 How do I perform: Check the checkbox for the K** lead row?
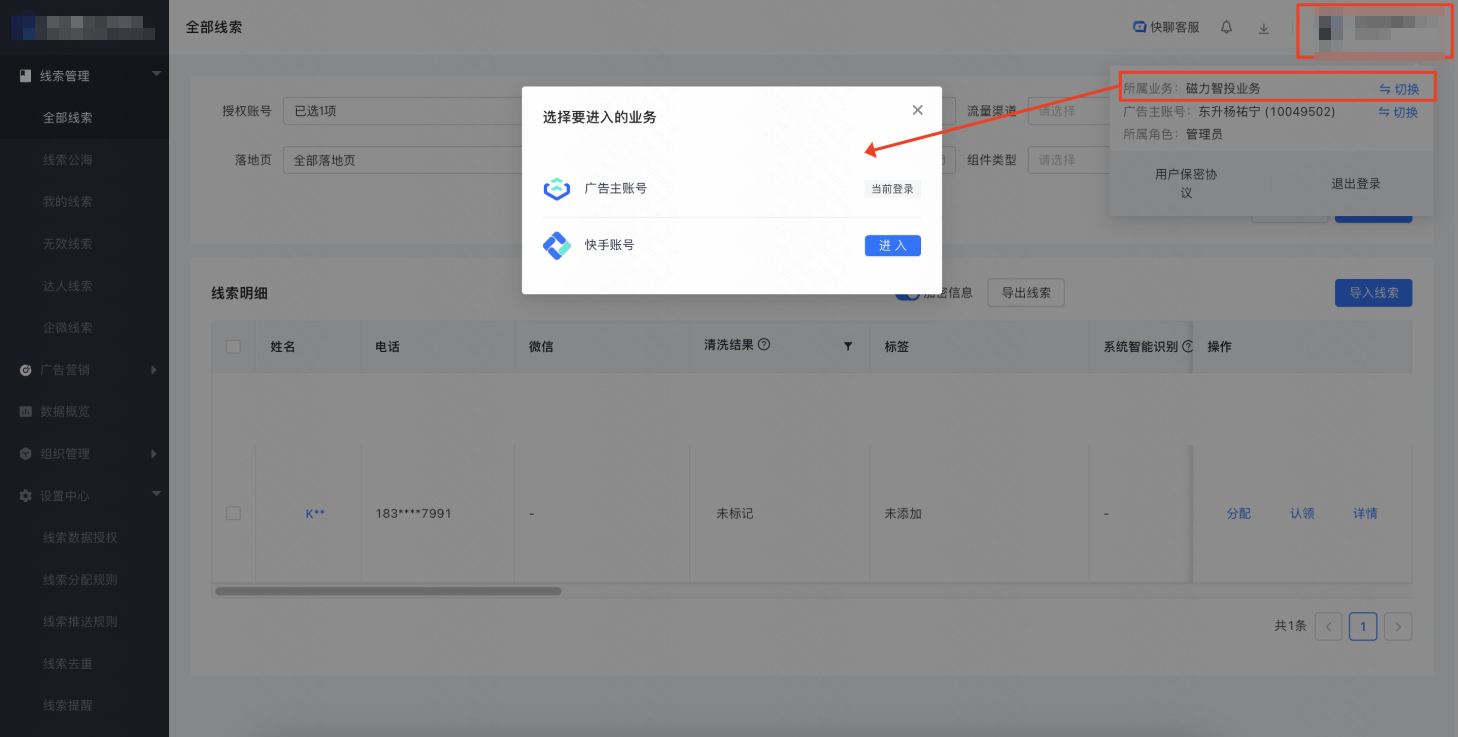tap(234, 512)
